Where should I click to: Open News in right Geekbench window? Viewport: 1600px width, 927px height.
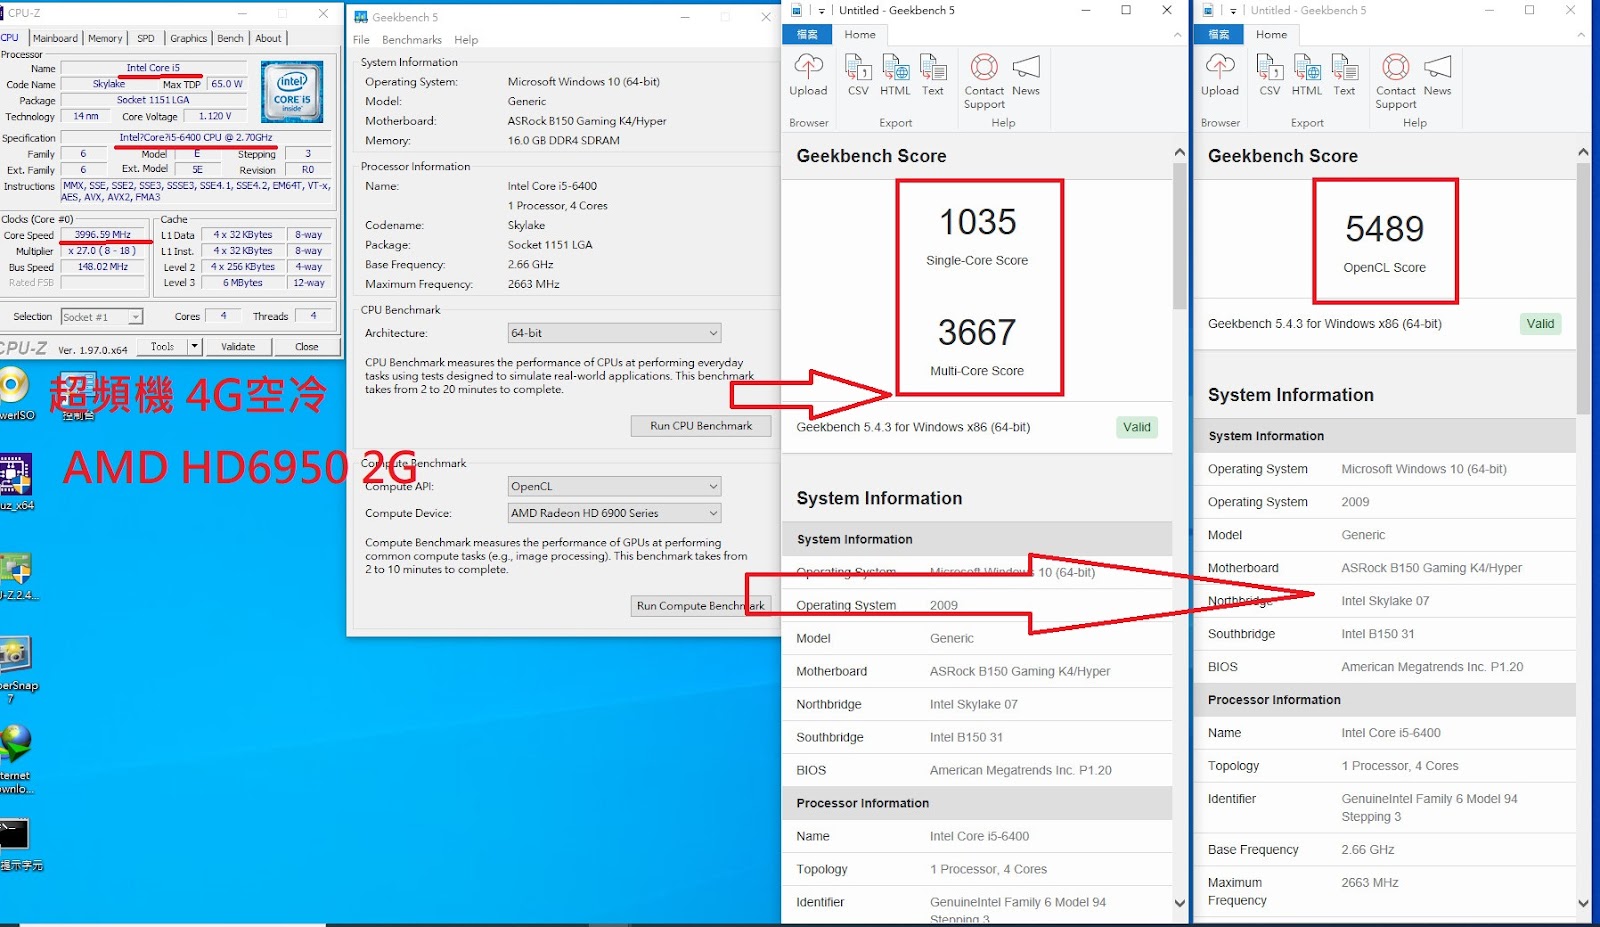(1438, 67)
